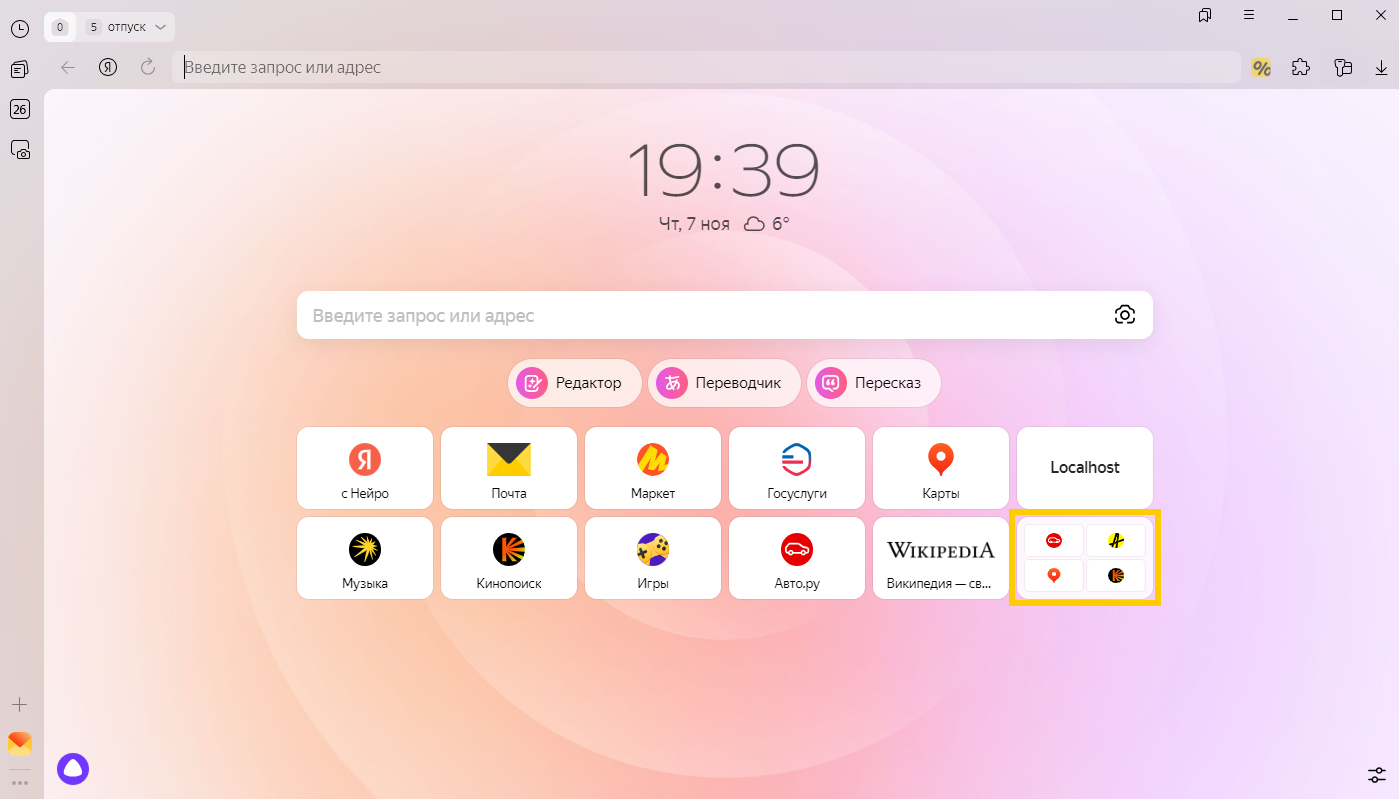Open the Авто.ру tile

click(x=797, y=558)
